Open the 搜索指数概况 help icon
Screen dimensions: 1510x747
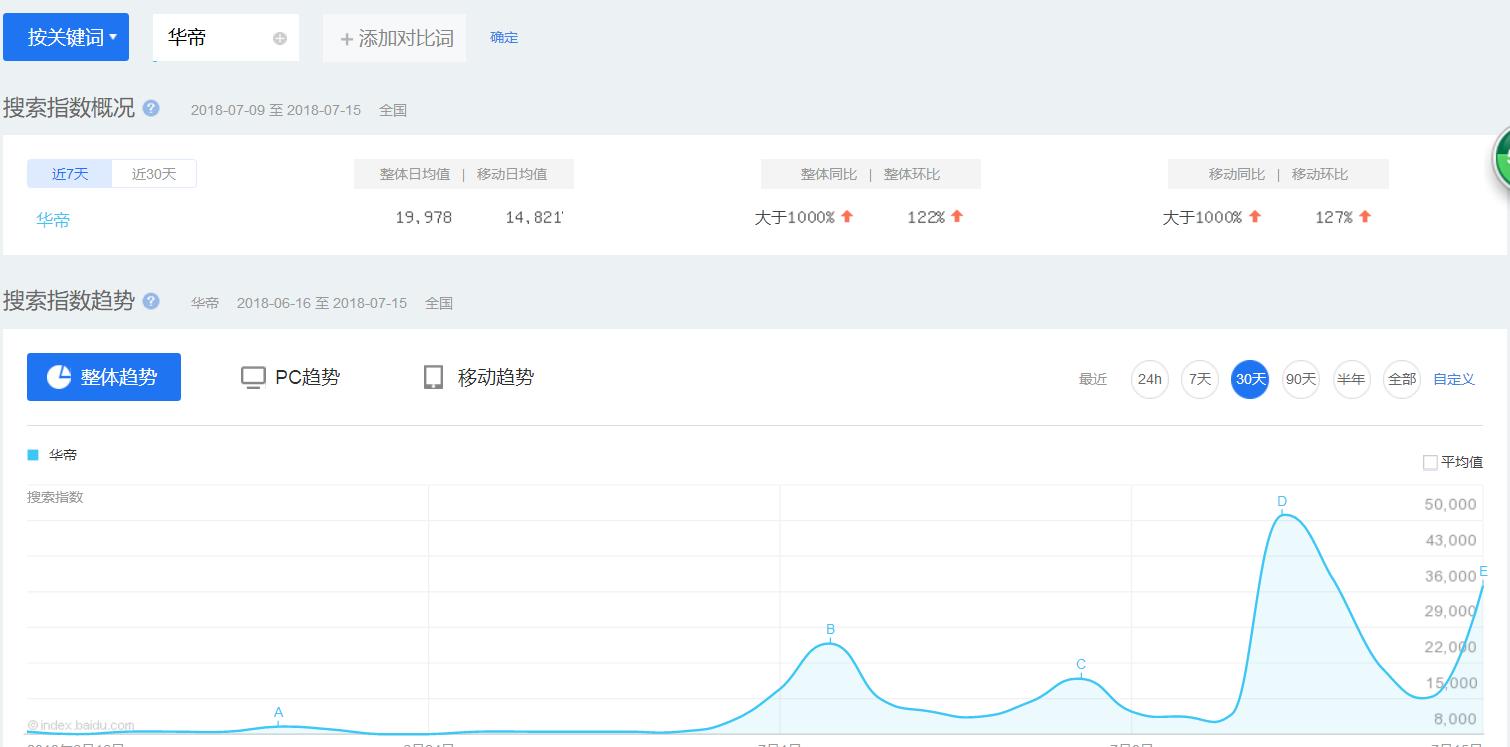[150, 108]
